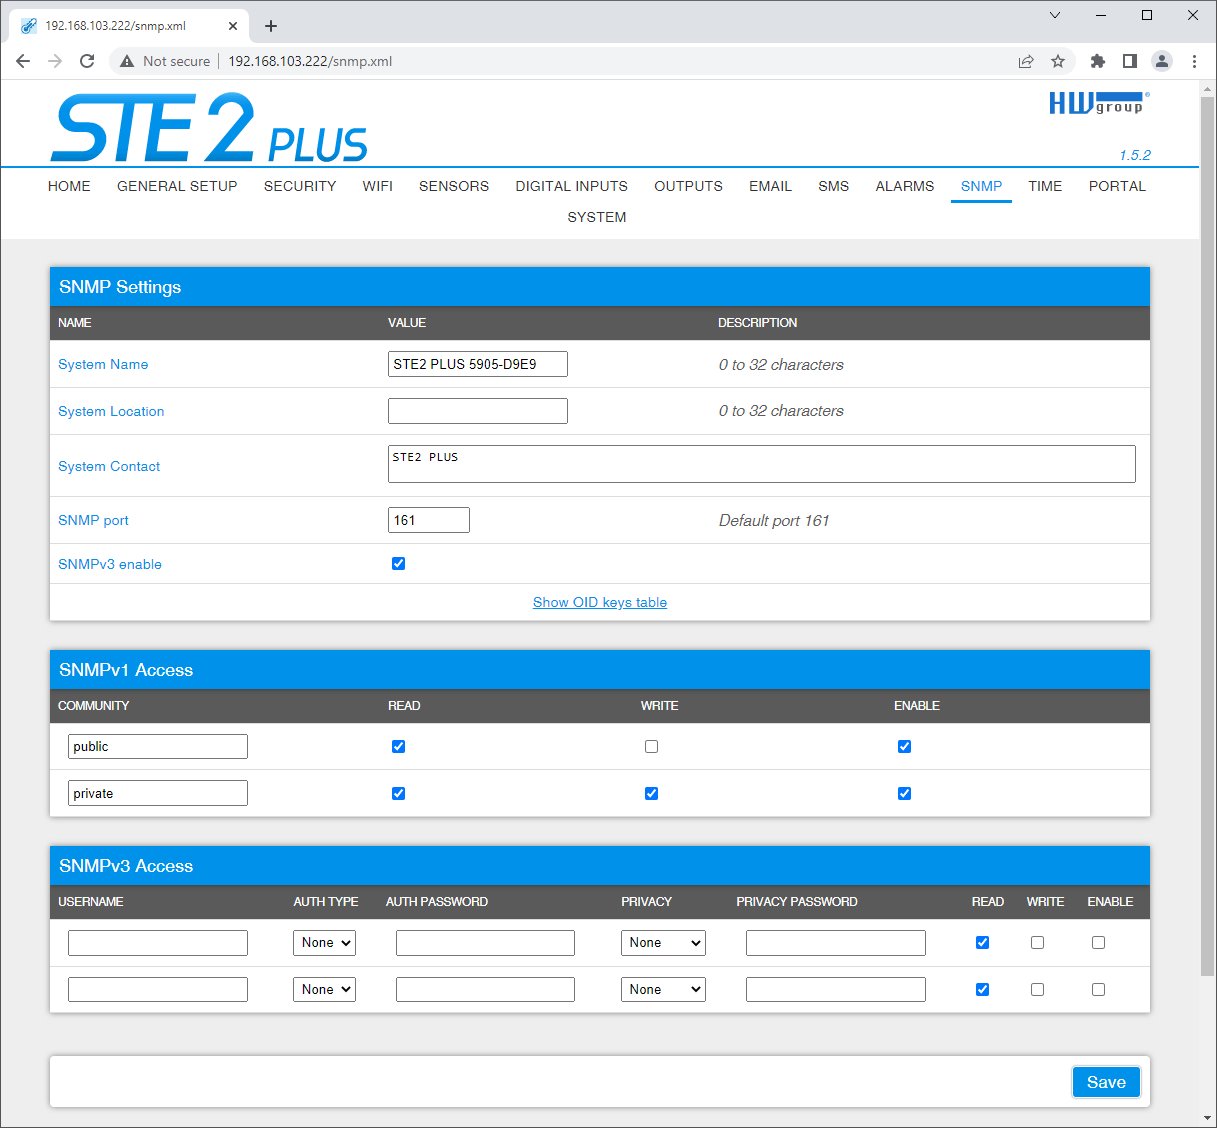Open a new browser tab
Viewport: 1217px width, 1128px height.
point(271,26)
